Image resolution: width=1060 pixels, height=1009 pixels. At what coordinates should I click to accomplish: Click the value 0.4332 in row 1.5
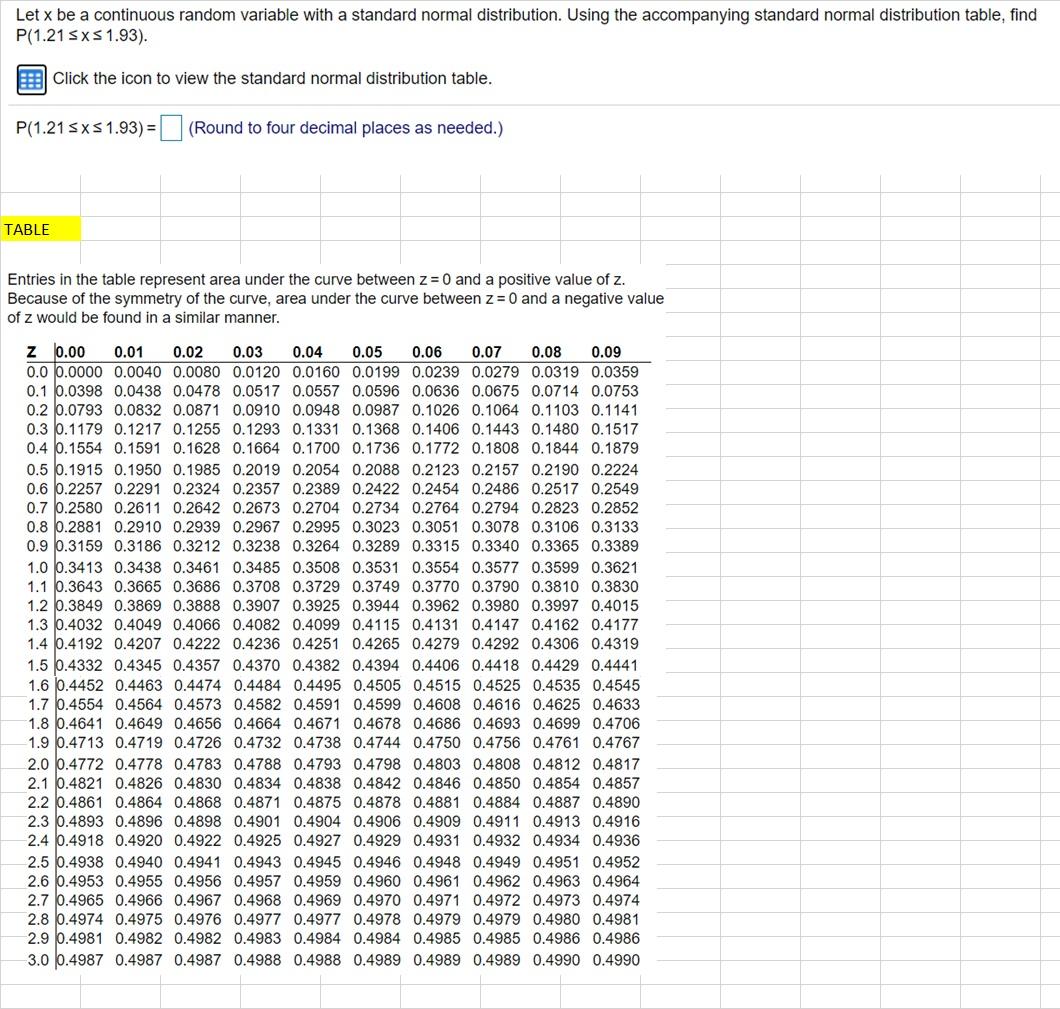coord(79,665)
